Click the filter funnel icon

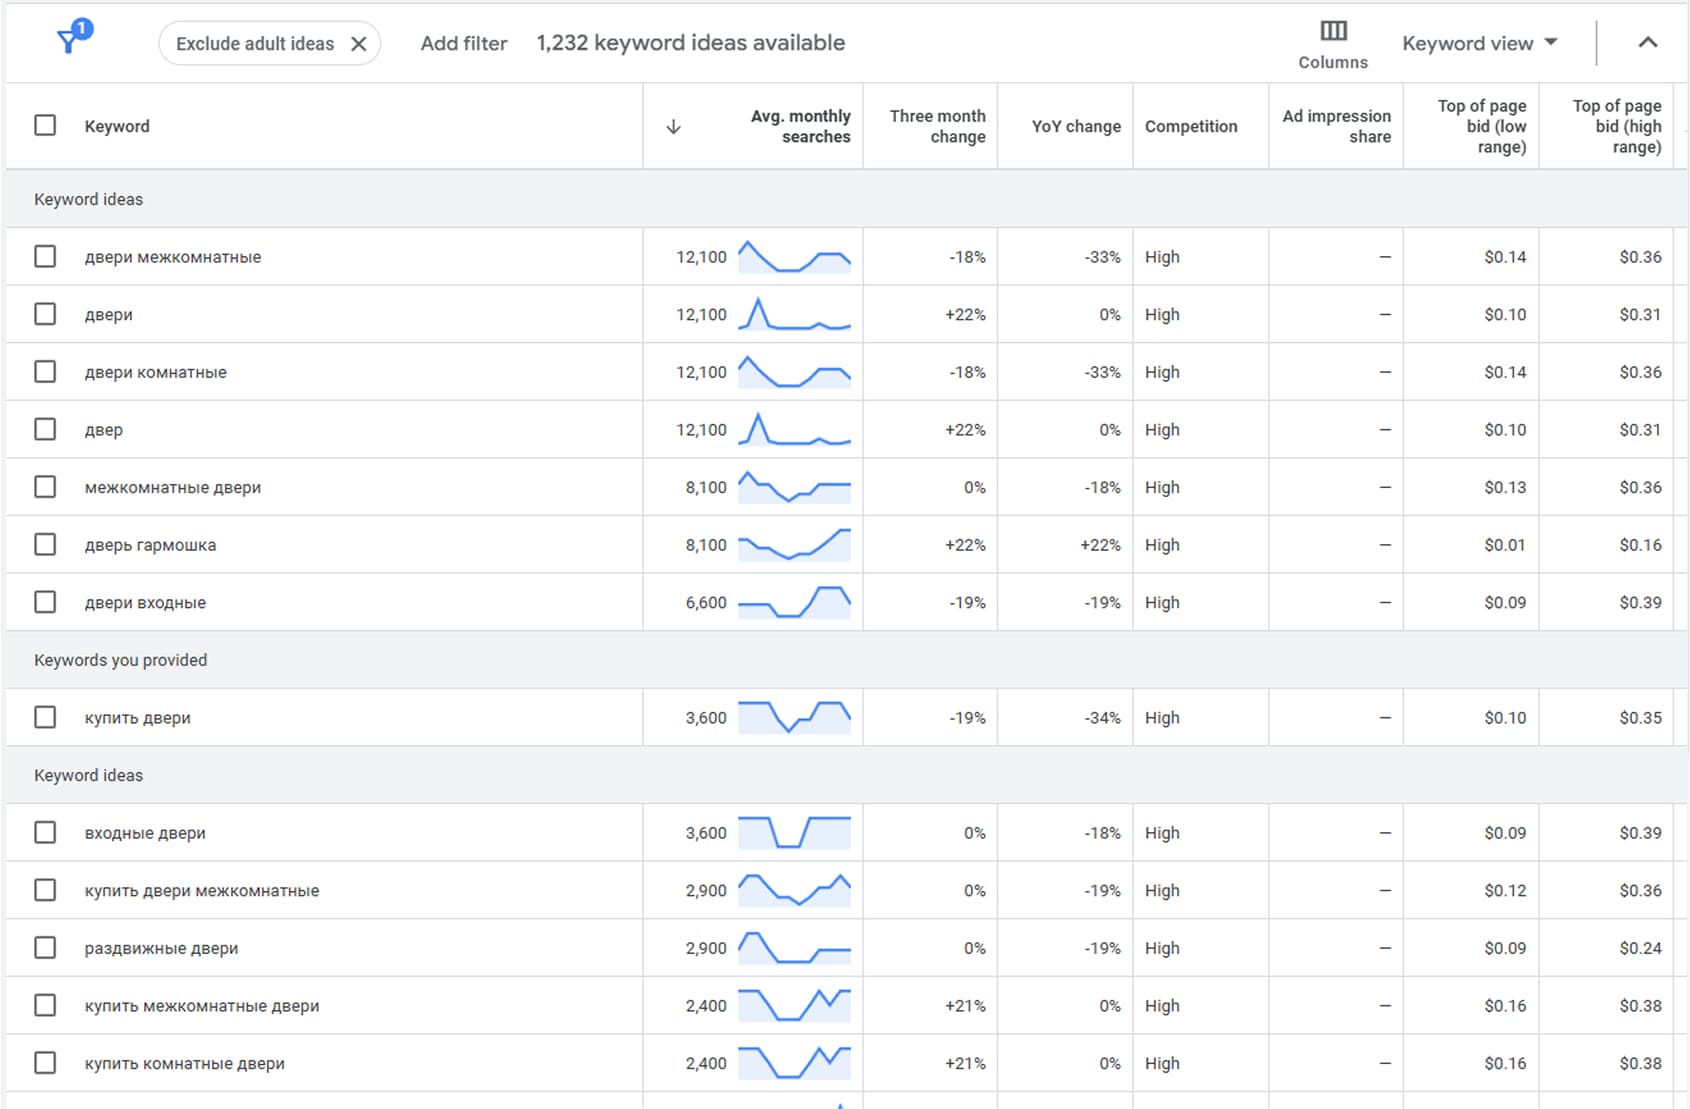click(68, 41)
